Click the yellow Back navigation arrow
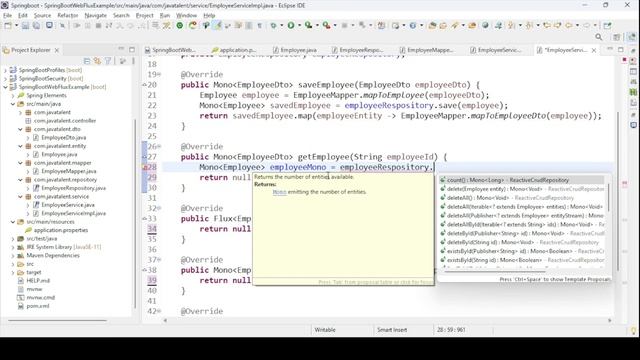This screenshot has height=360, width=640. (x=569, y=25)
